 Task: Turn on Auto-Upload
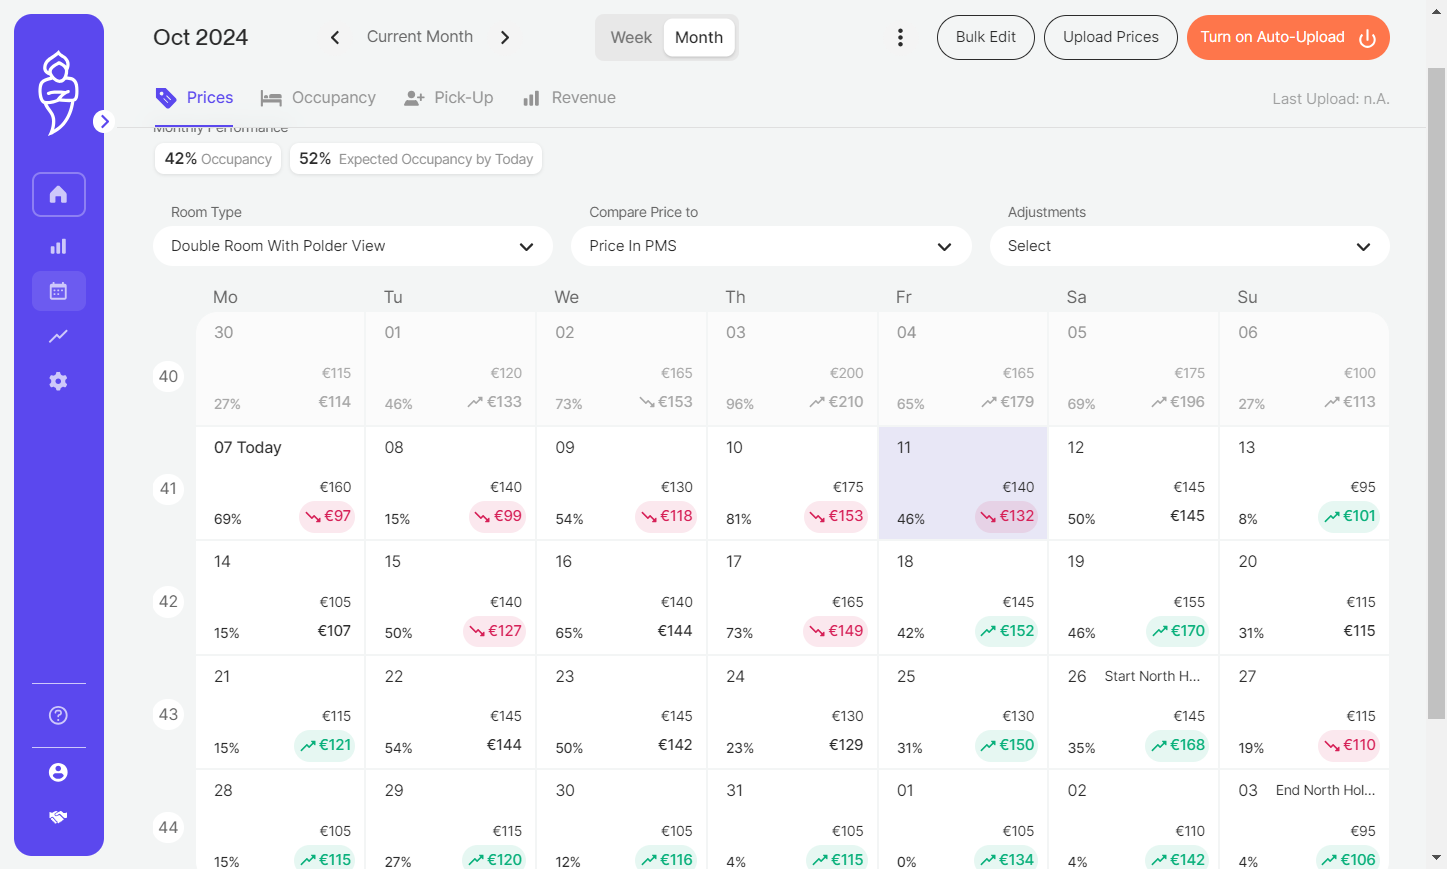(x=1288, y=37)
